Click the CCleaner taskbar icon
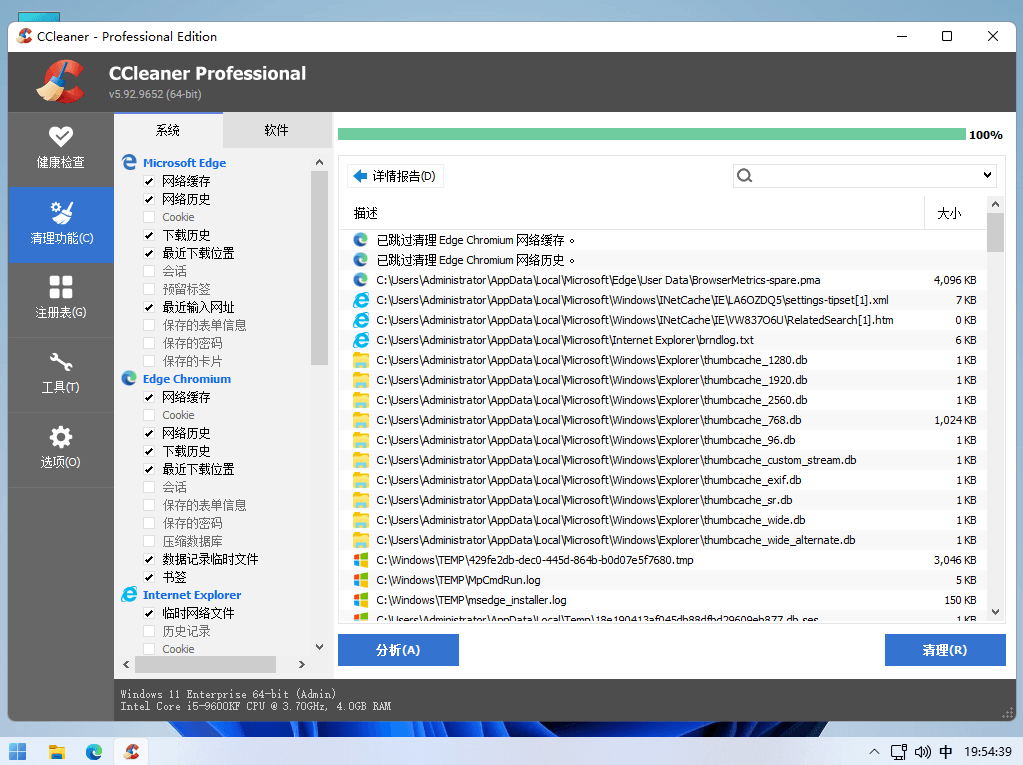Screen dimensions: 1023x765 (132, 751)
